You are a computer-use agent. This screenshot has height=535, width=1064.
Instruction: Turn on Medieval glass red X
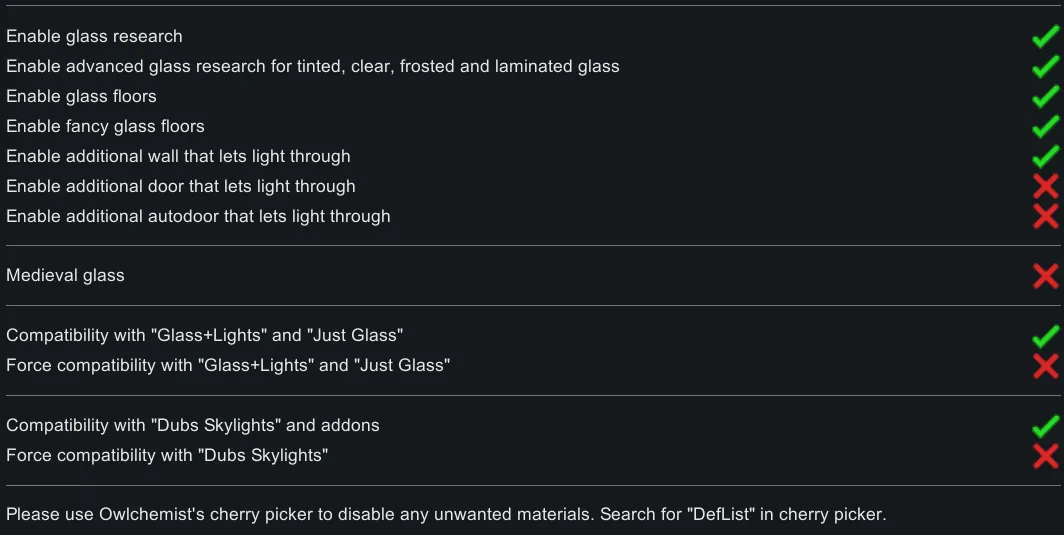coord(1045,276)
